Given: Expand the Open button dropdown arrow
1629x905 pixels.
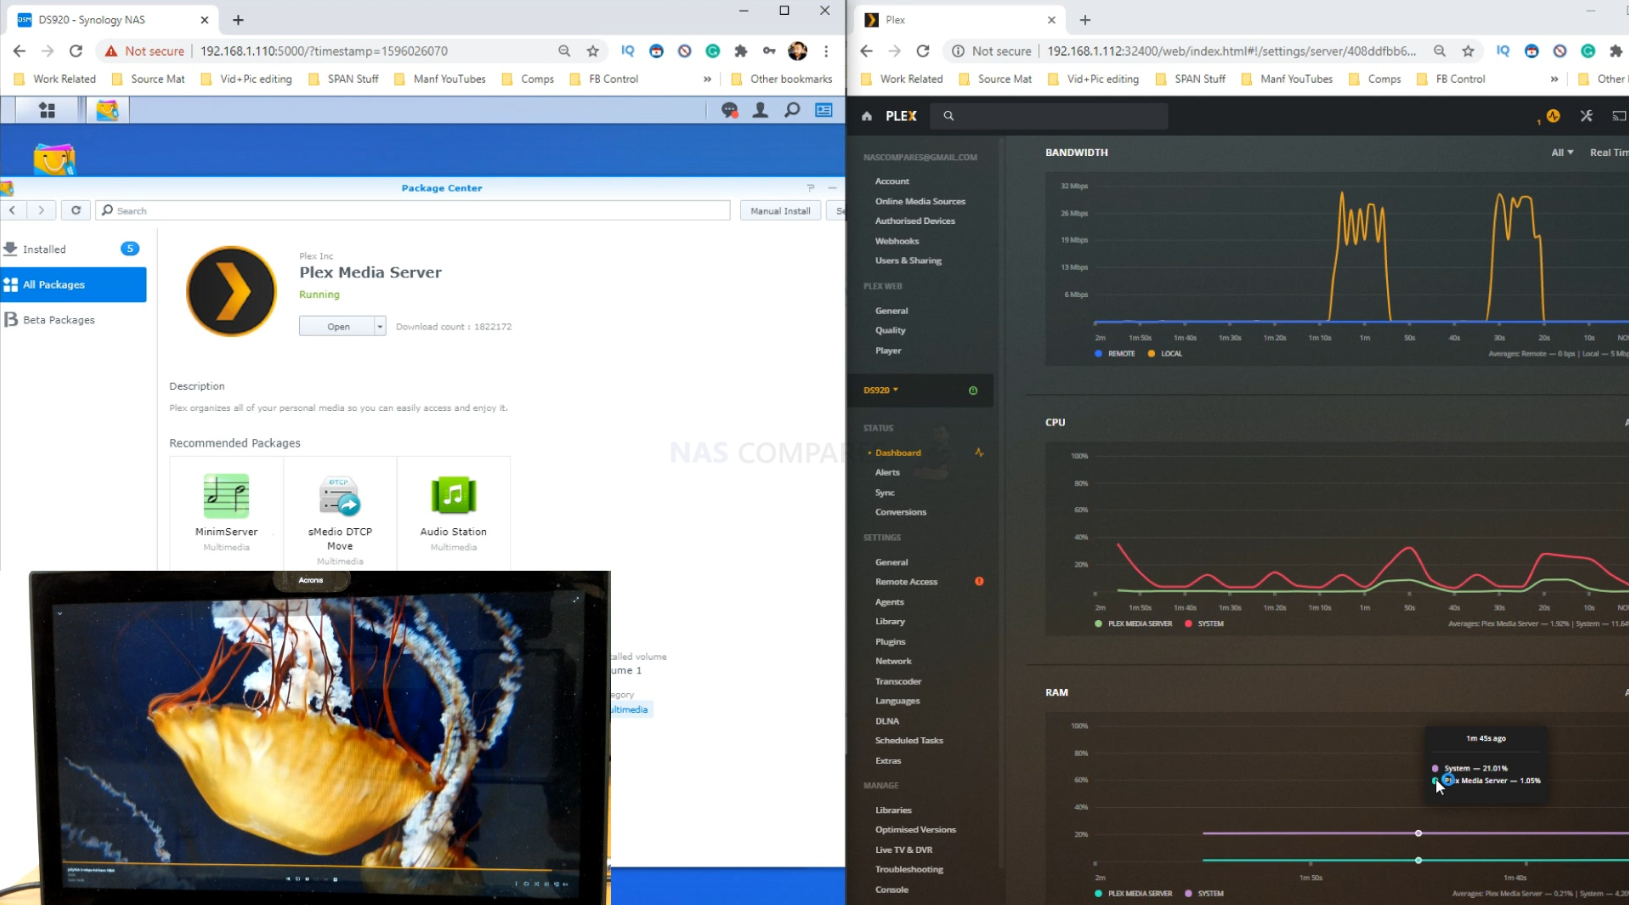Looking at the screenshot, I should pos(380,326).
